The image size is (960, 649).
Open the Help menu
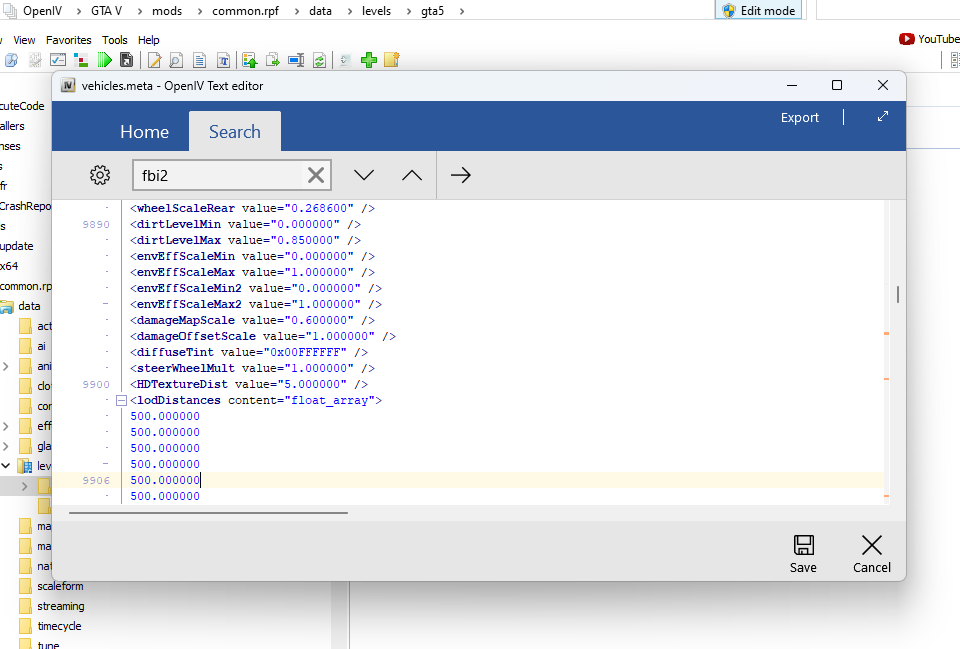pyautogui.click(x=149, y=40)
